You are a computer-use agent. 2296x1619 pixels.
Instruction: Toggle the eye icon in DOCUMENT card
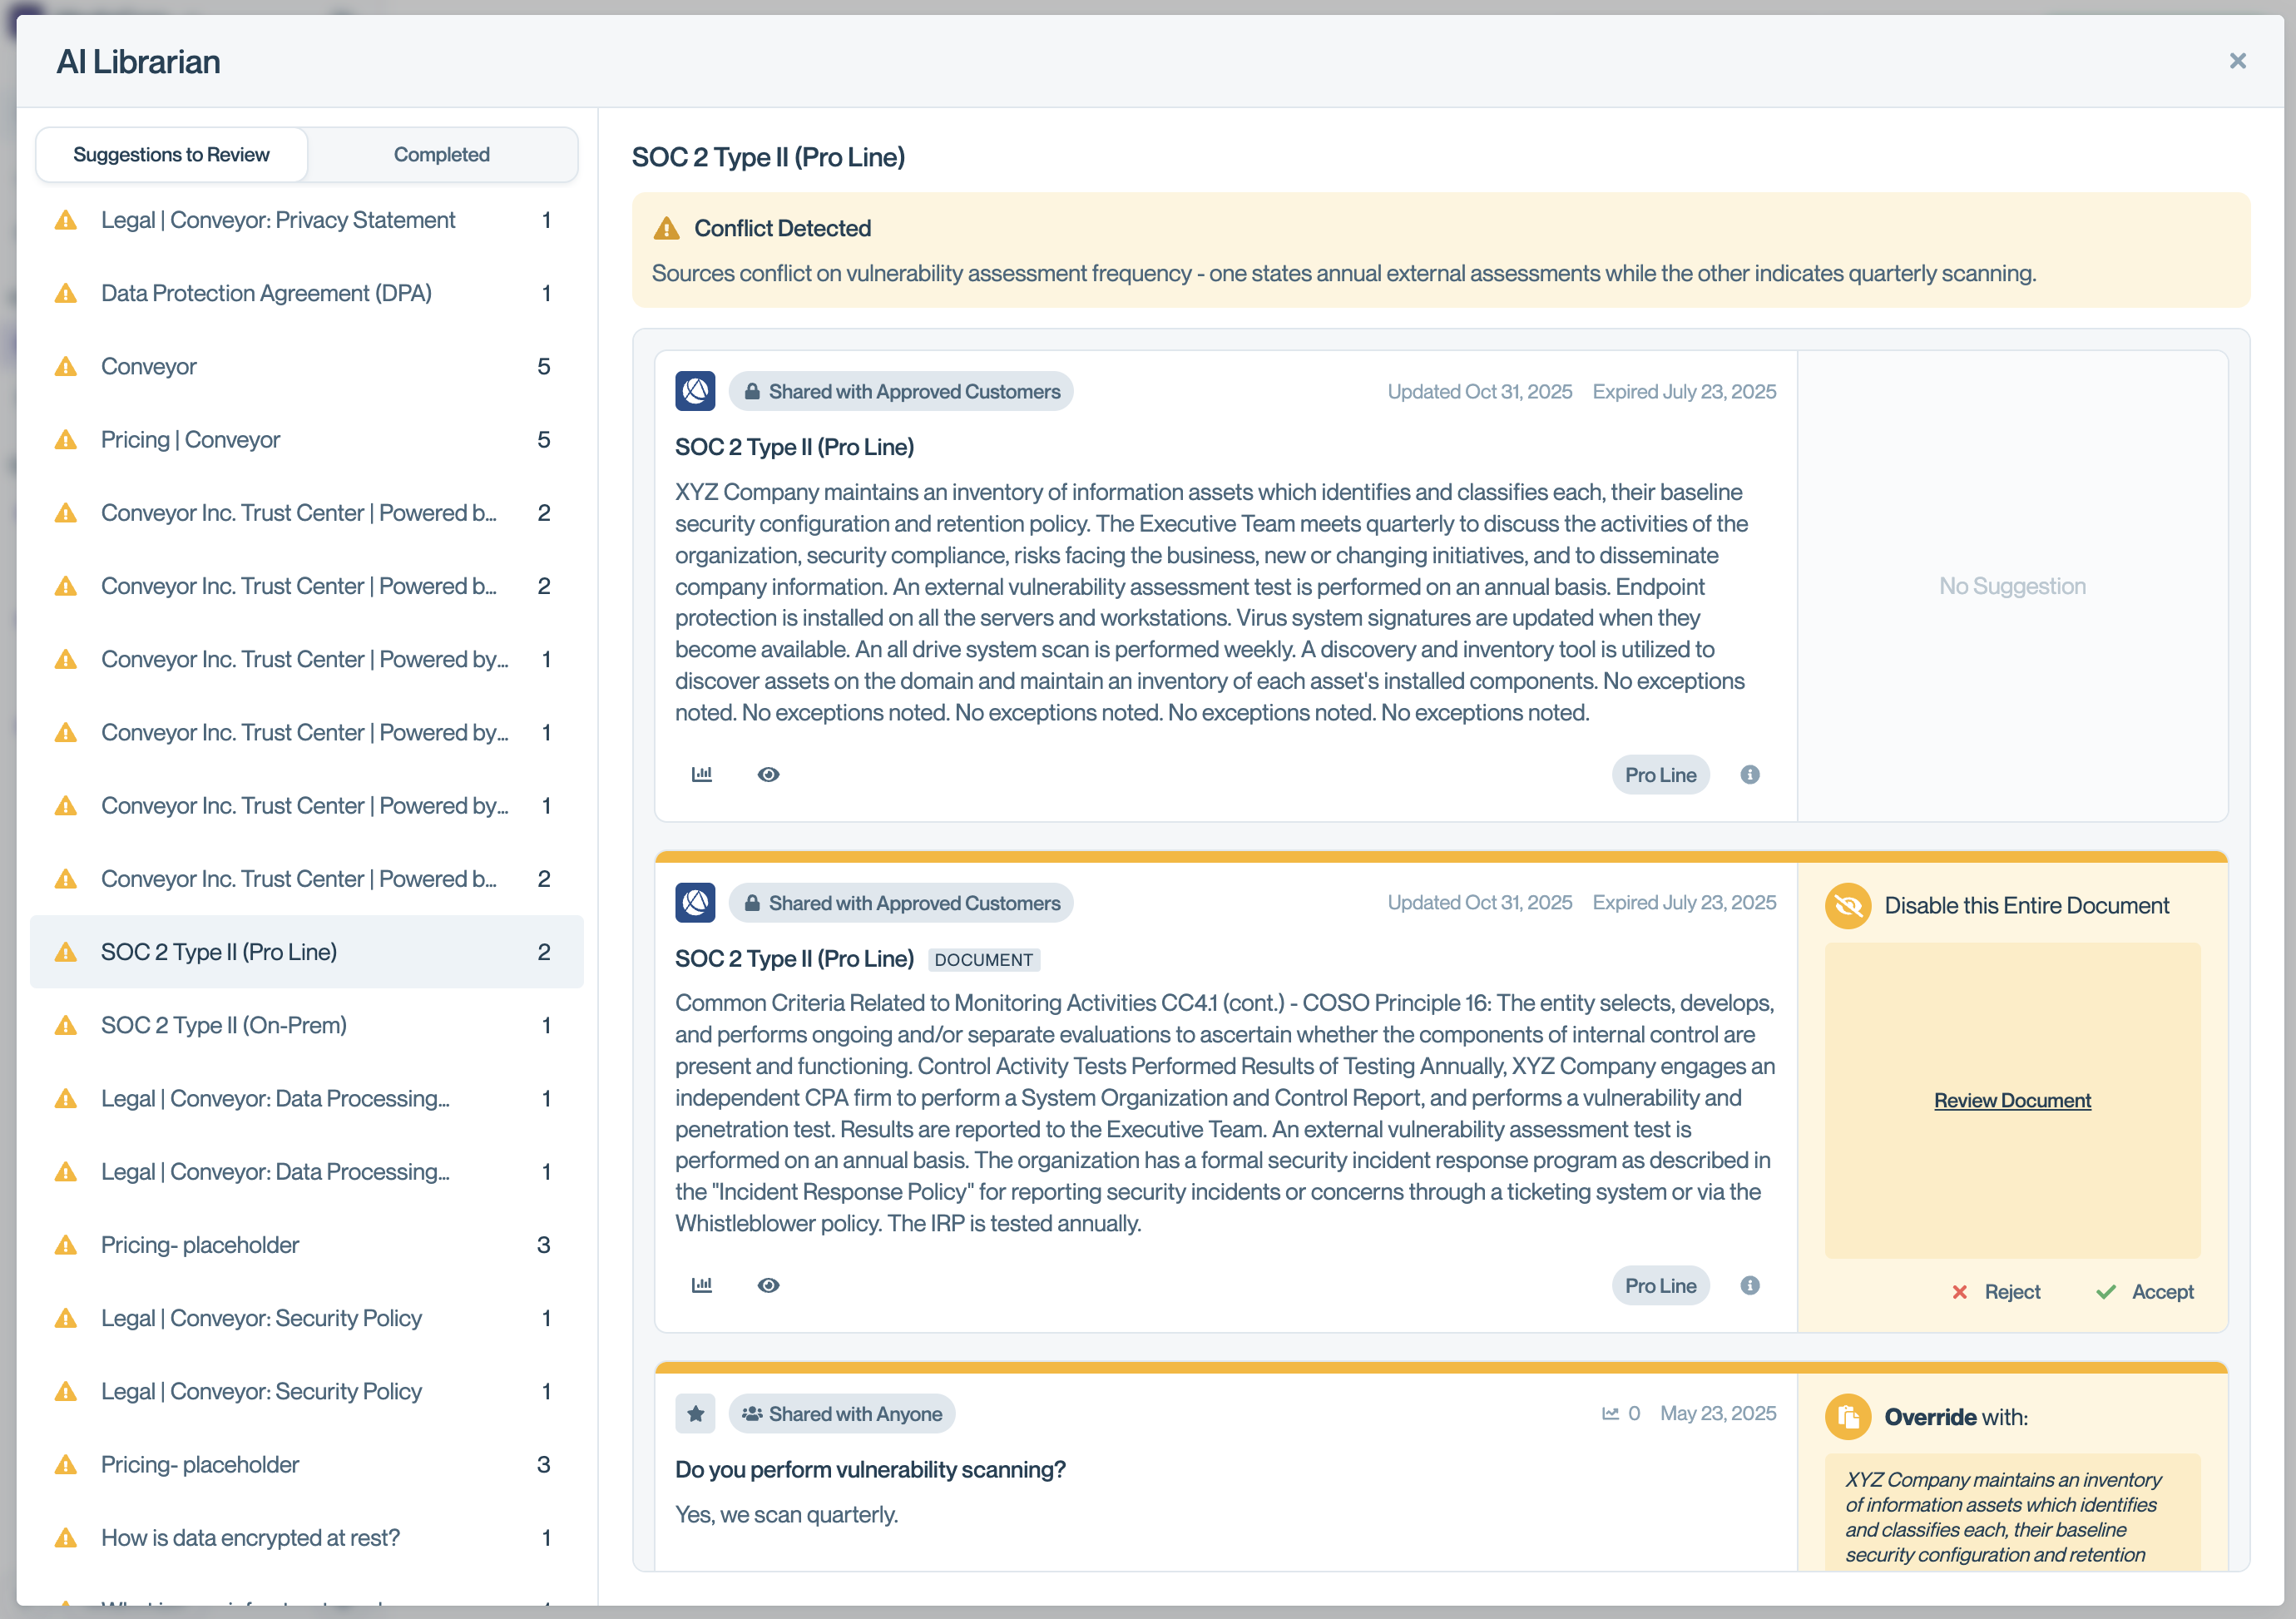pyautogui.click(x=768, y=1285)
